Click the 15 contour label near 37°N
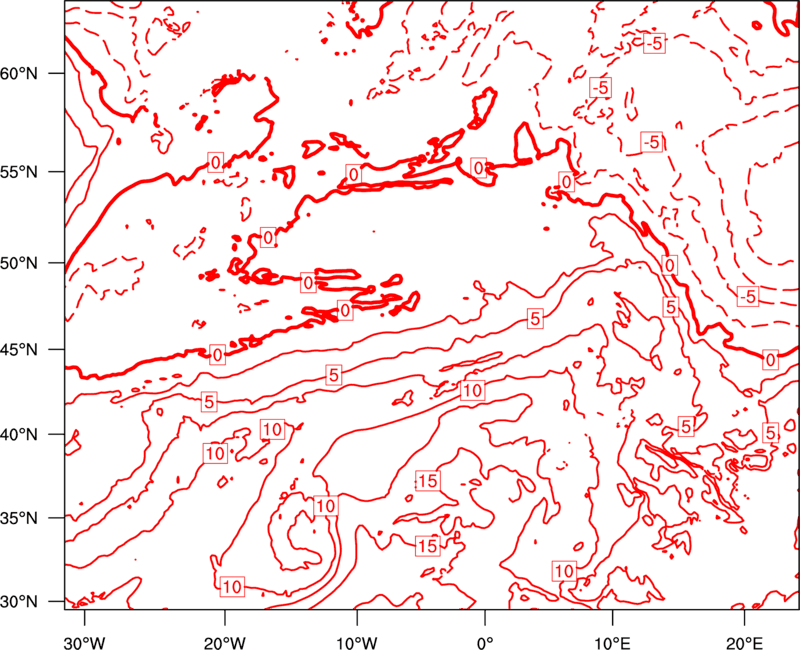This screenshot has width=800, height=650. click(428, 481)
